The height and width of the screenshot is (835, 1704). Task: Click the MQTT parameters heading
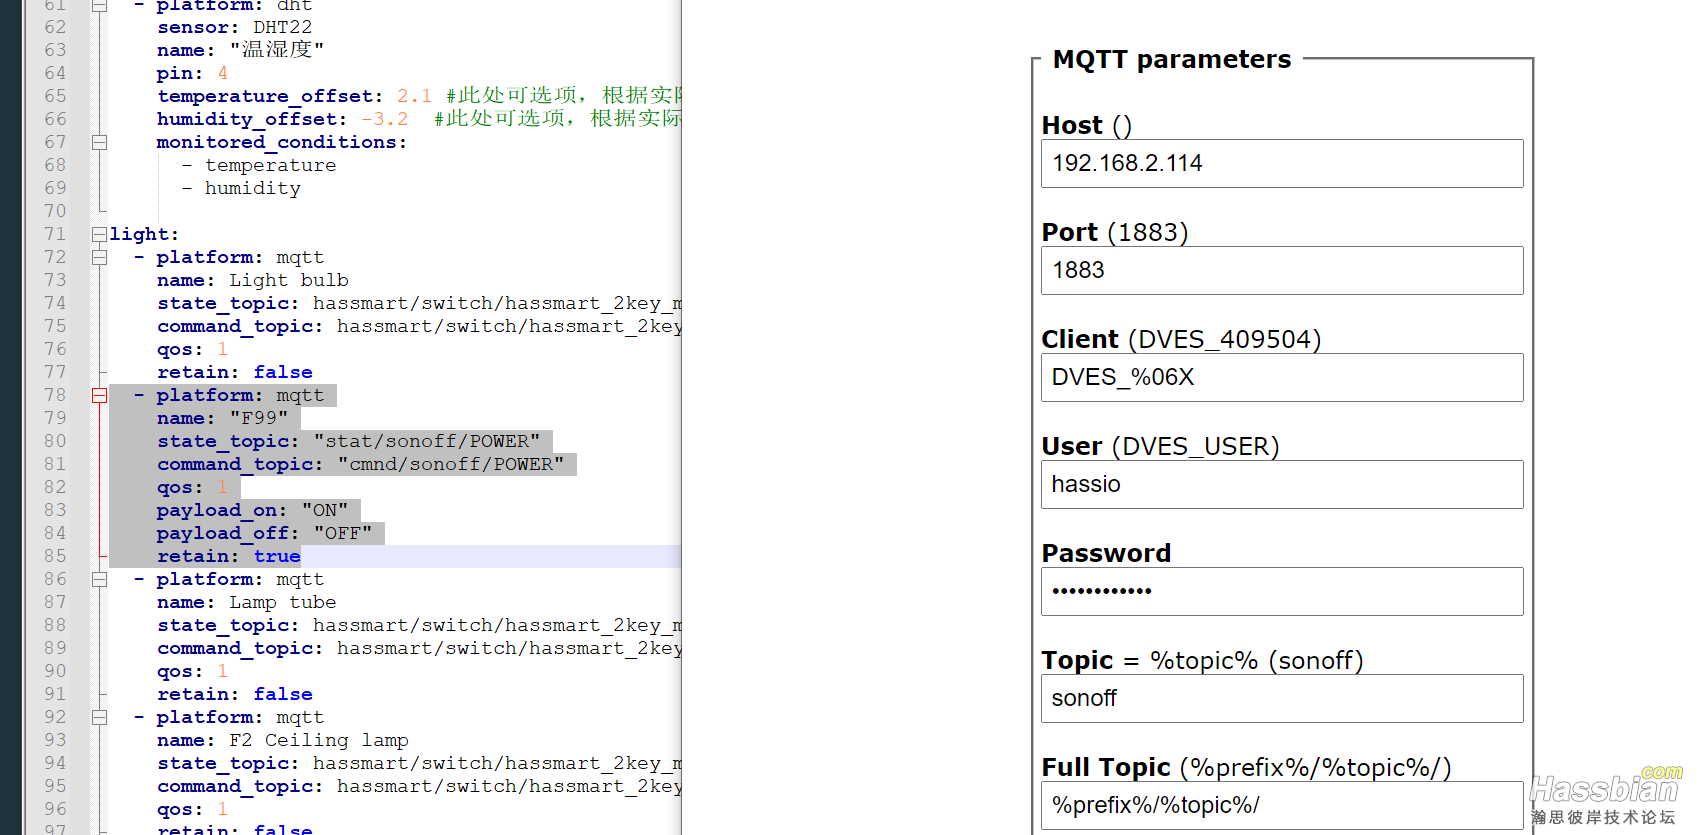1172,59
